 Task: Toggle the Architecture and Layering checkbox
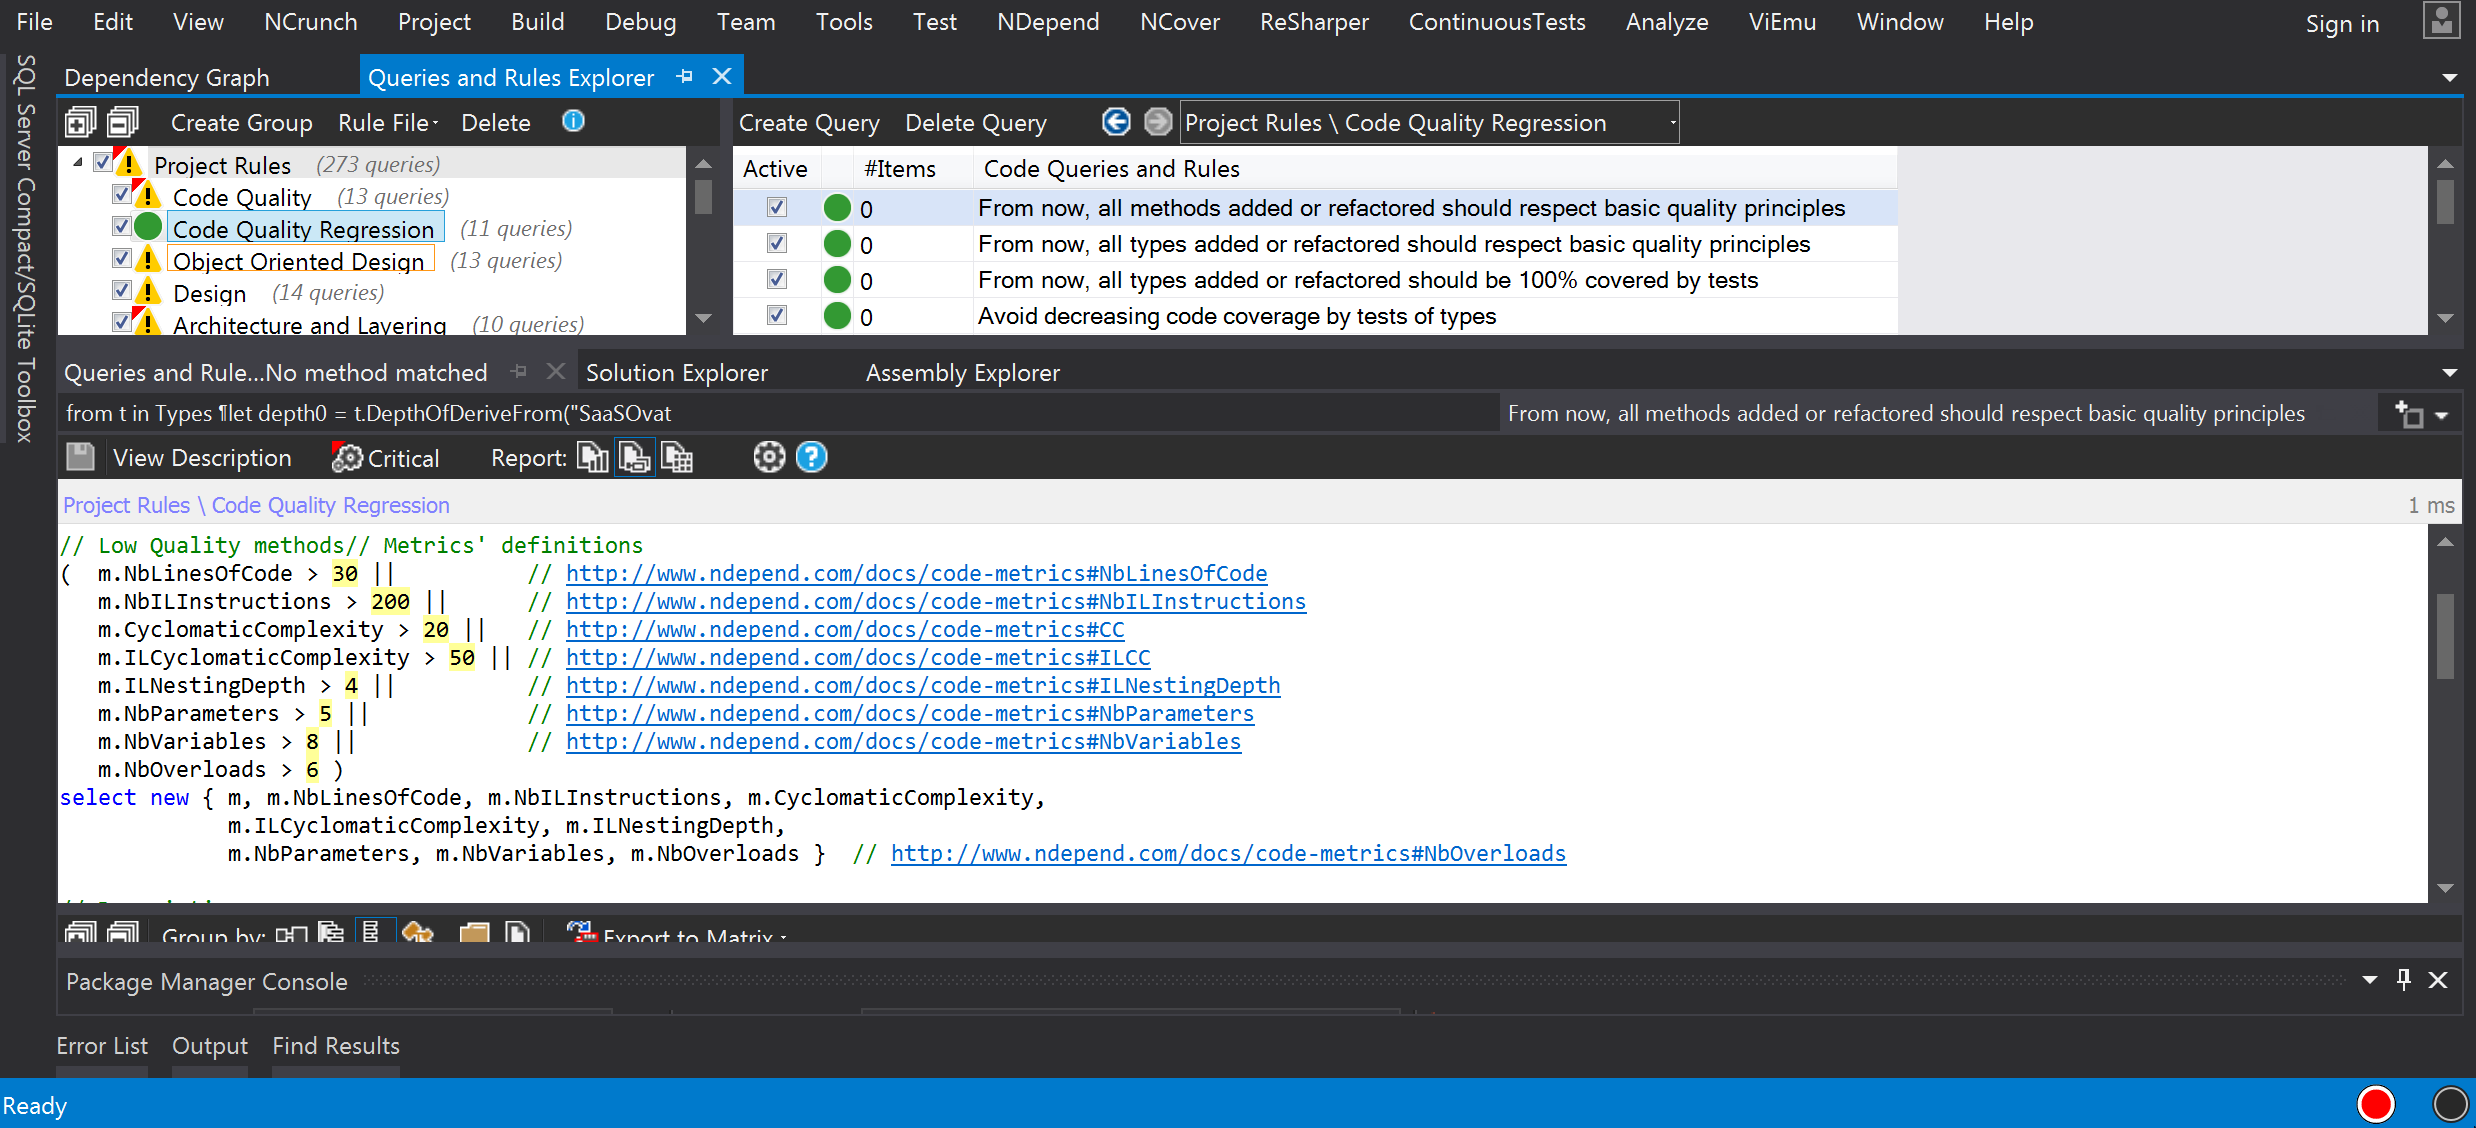pos(122,322)
